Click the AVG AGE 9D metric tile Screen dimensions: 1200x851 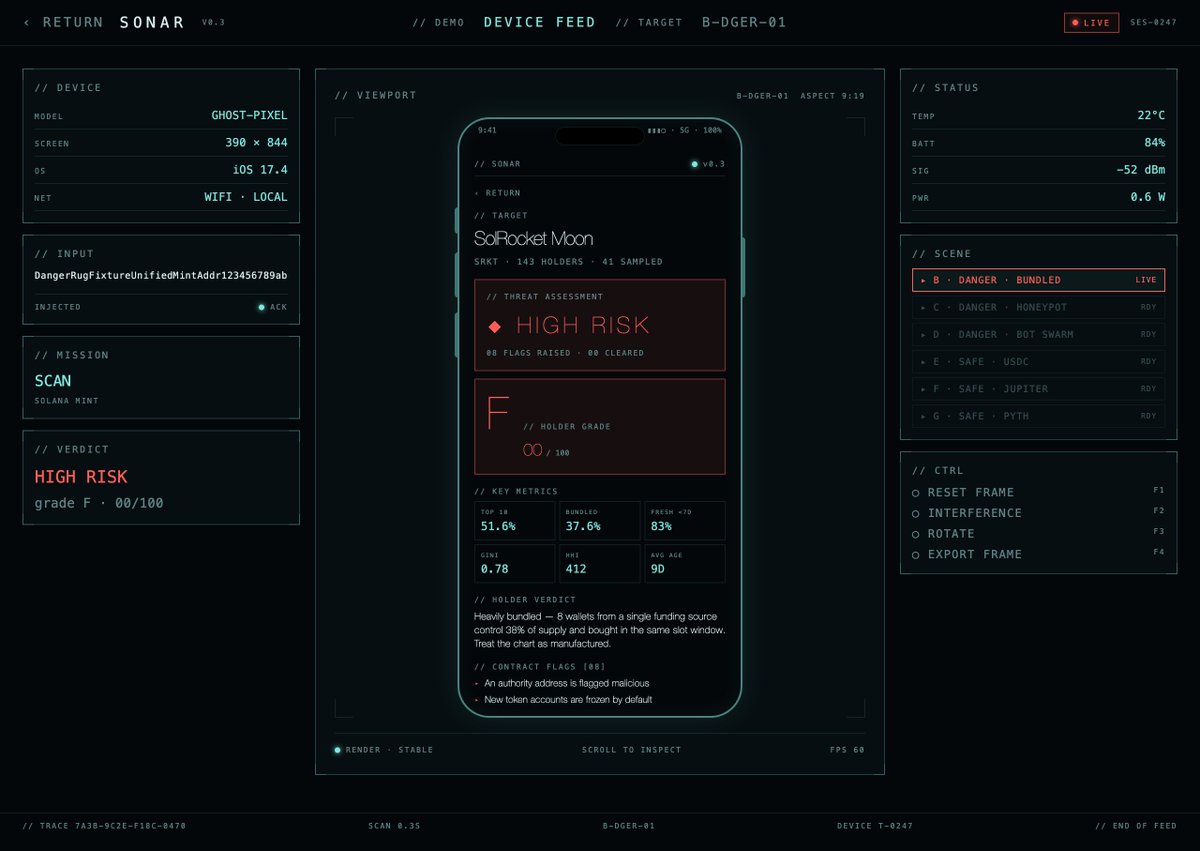pos(685,563)
